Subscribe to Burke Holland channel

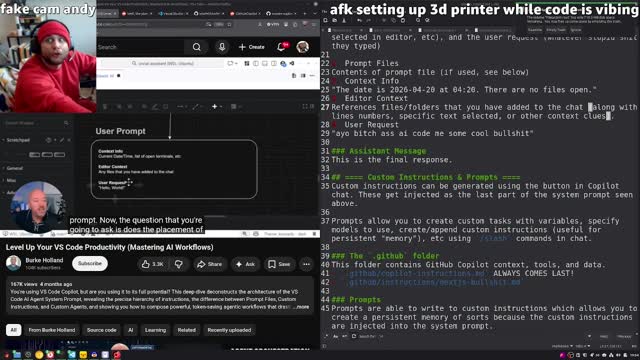pyautogui.click(x=90, y=264)
